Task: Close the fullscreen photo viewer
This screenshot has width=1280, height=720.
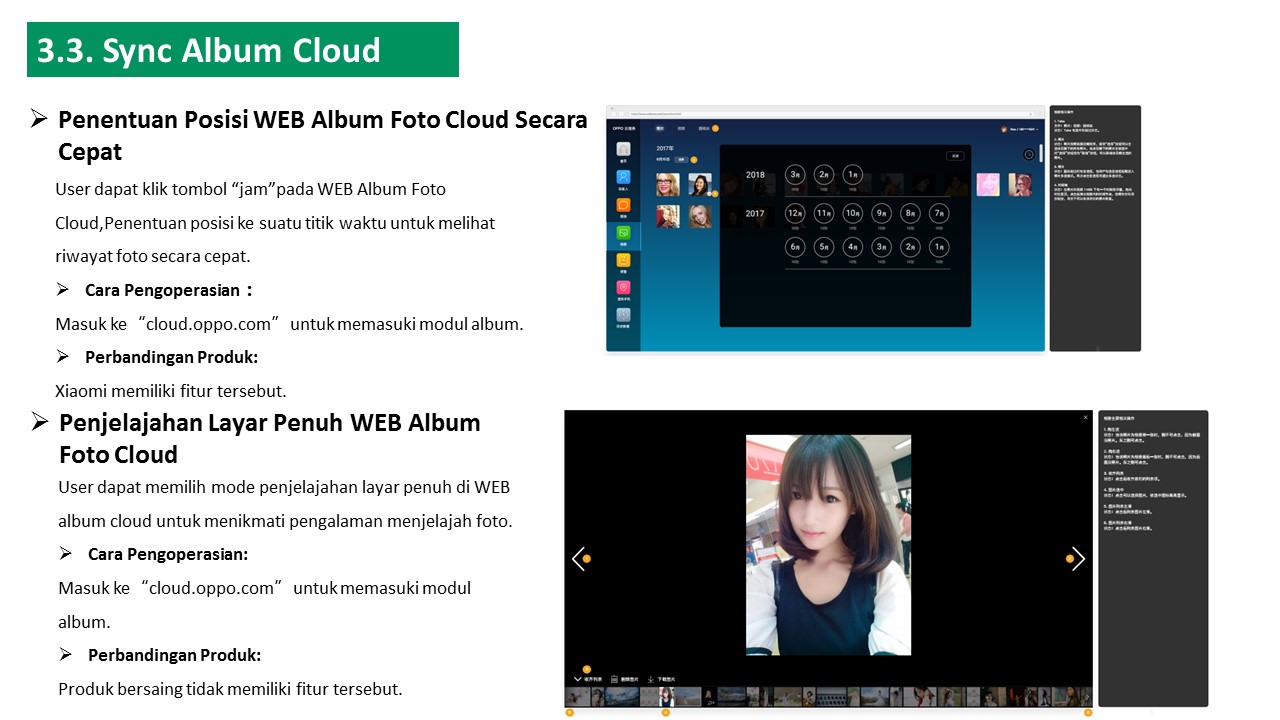Action: 1086,417
